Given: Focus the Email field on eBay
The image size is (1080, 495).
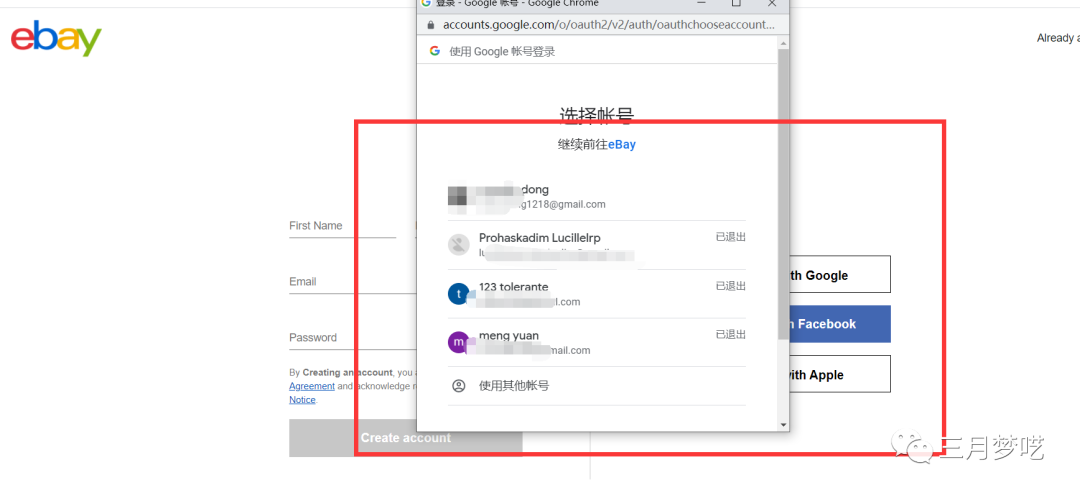Looking at the screenshot, I should [353, 282].
